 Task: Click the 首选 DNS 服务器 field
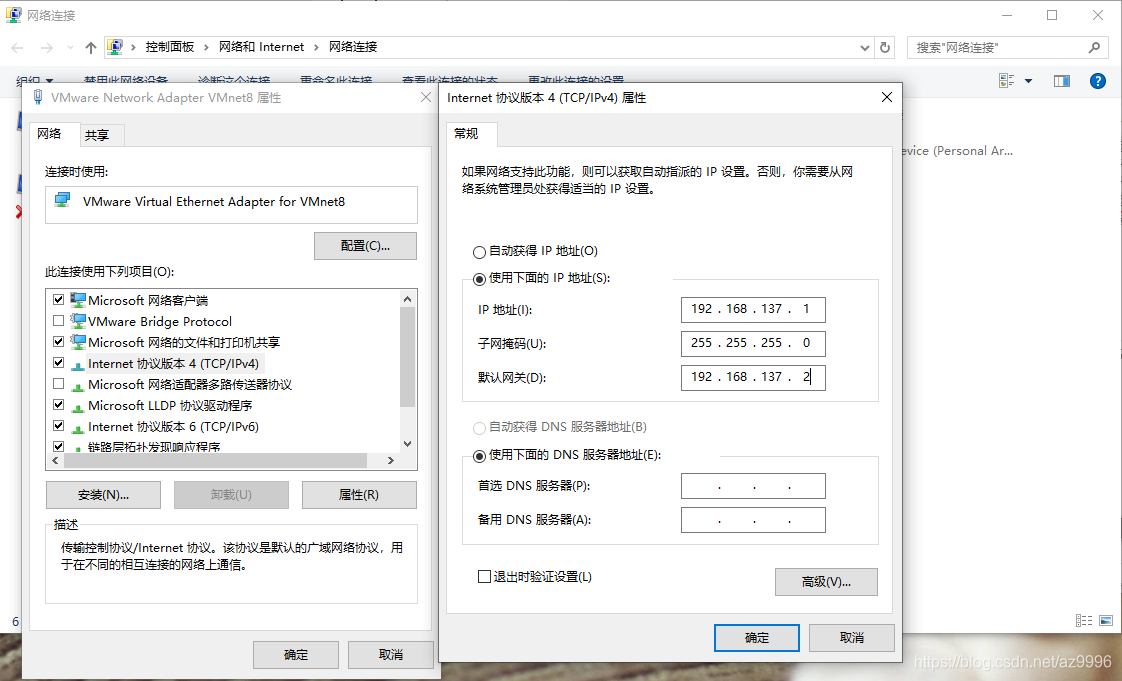[753, 486]
